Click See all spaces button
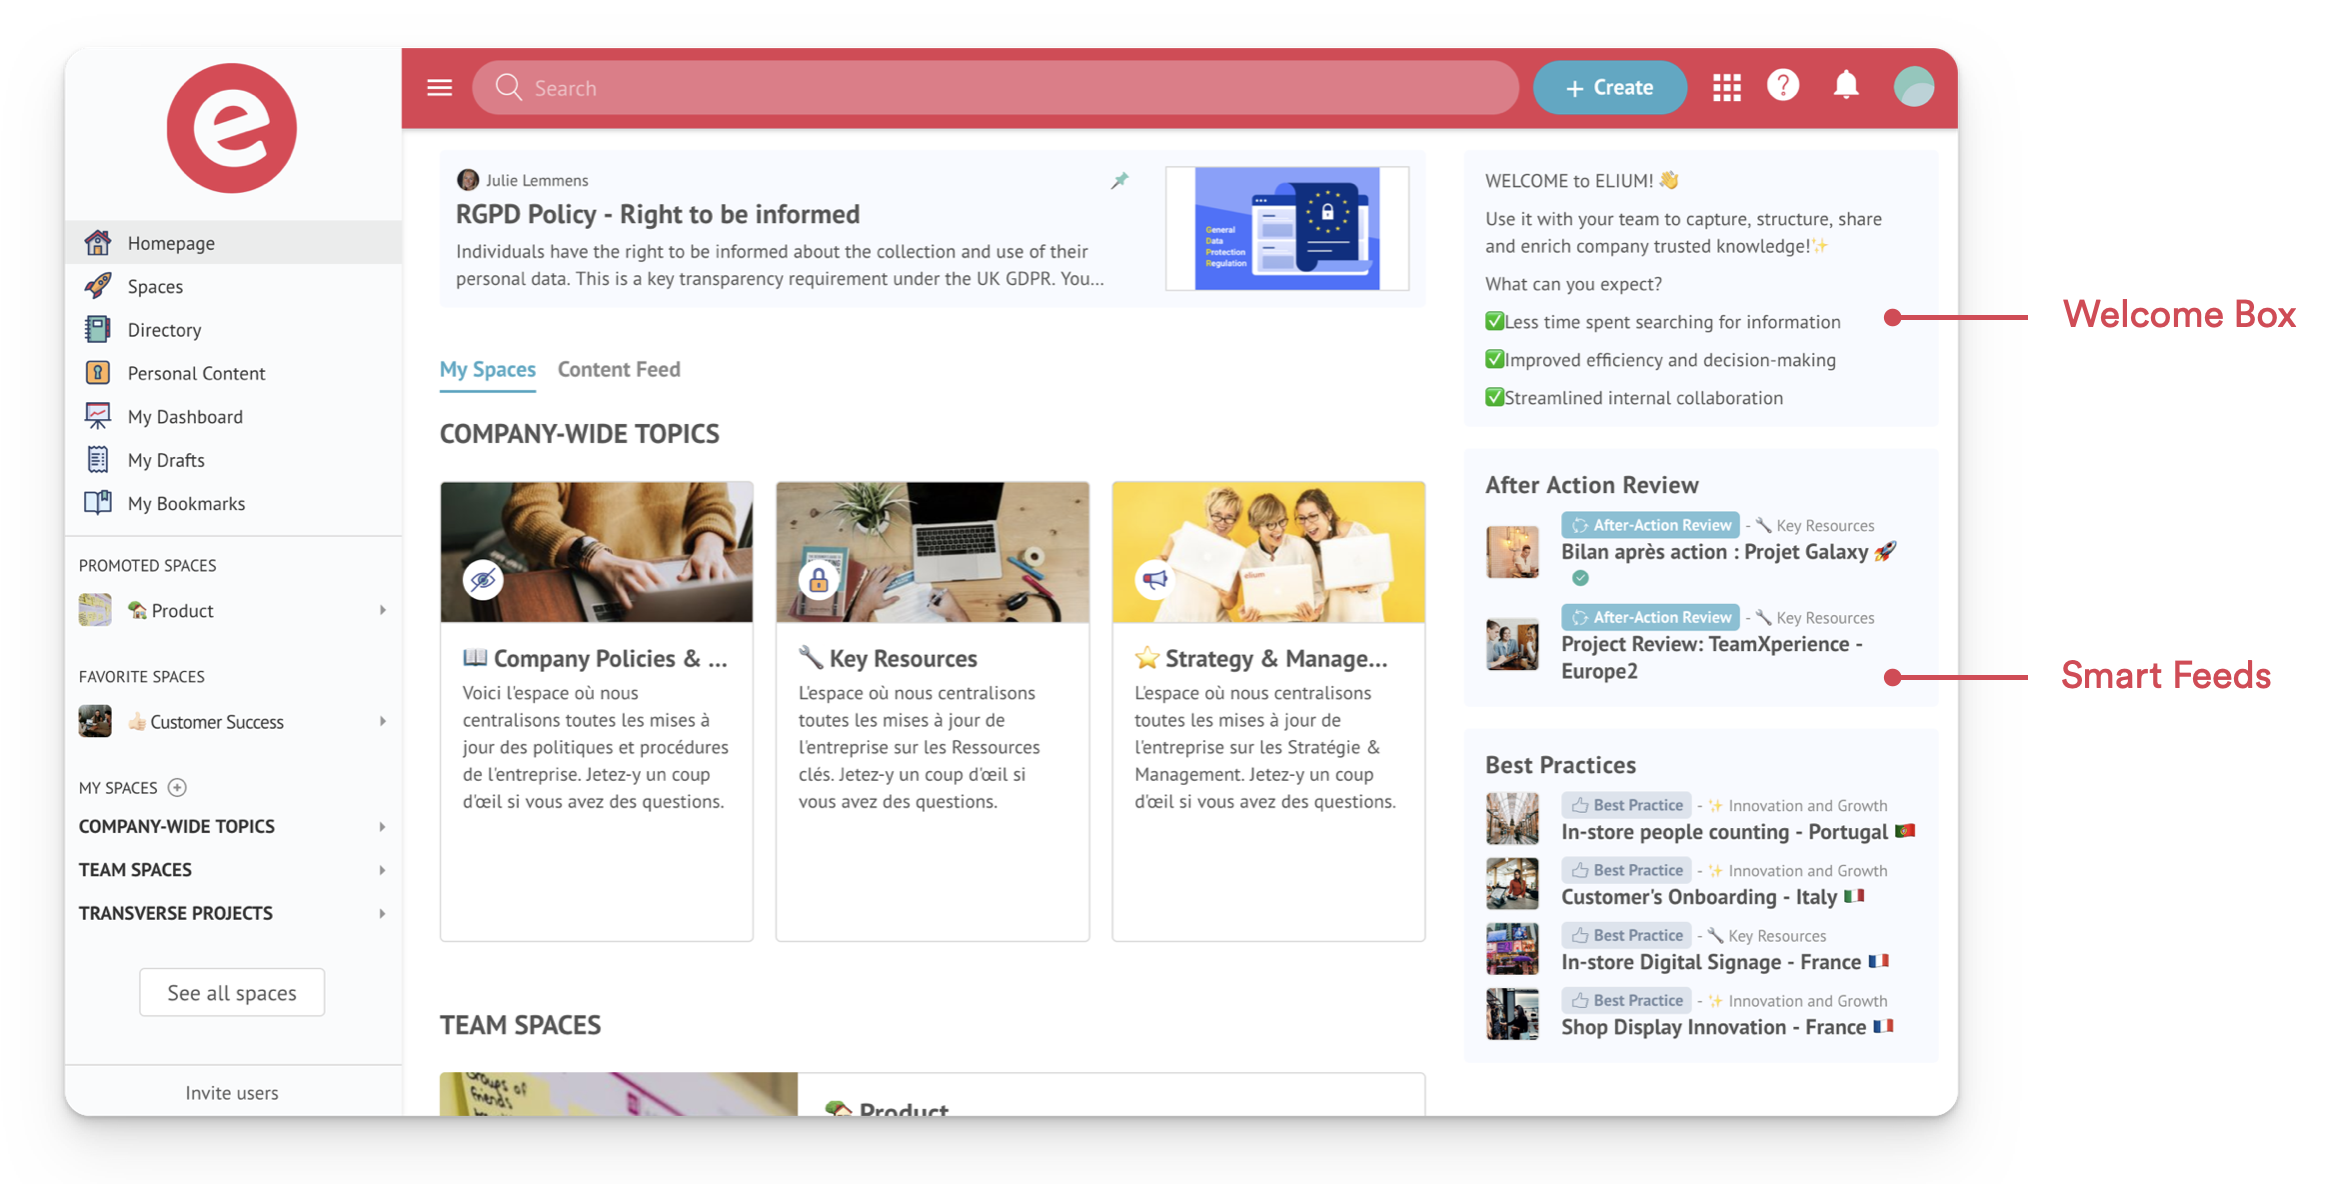 pyautogui.click(x=232, y=992)
